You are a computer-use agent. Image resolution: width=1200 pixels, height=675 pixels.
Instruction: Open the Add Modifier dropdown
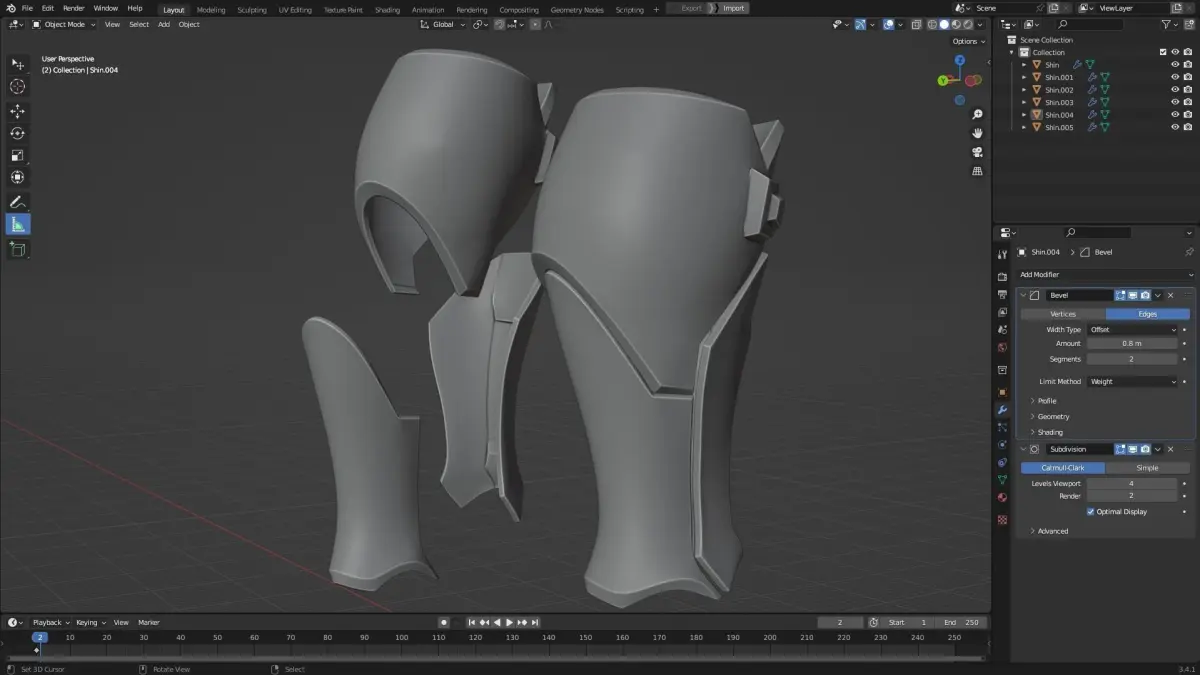click(x=1105, y=274)
